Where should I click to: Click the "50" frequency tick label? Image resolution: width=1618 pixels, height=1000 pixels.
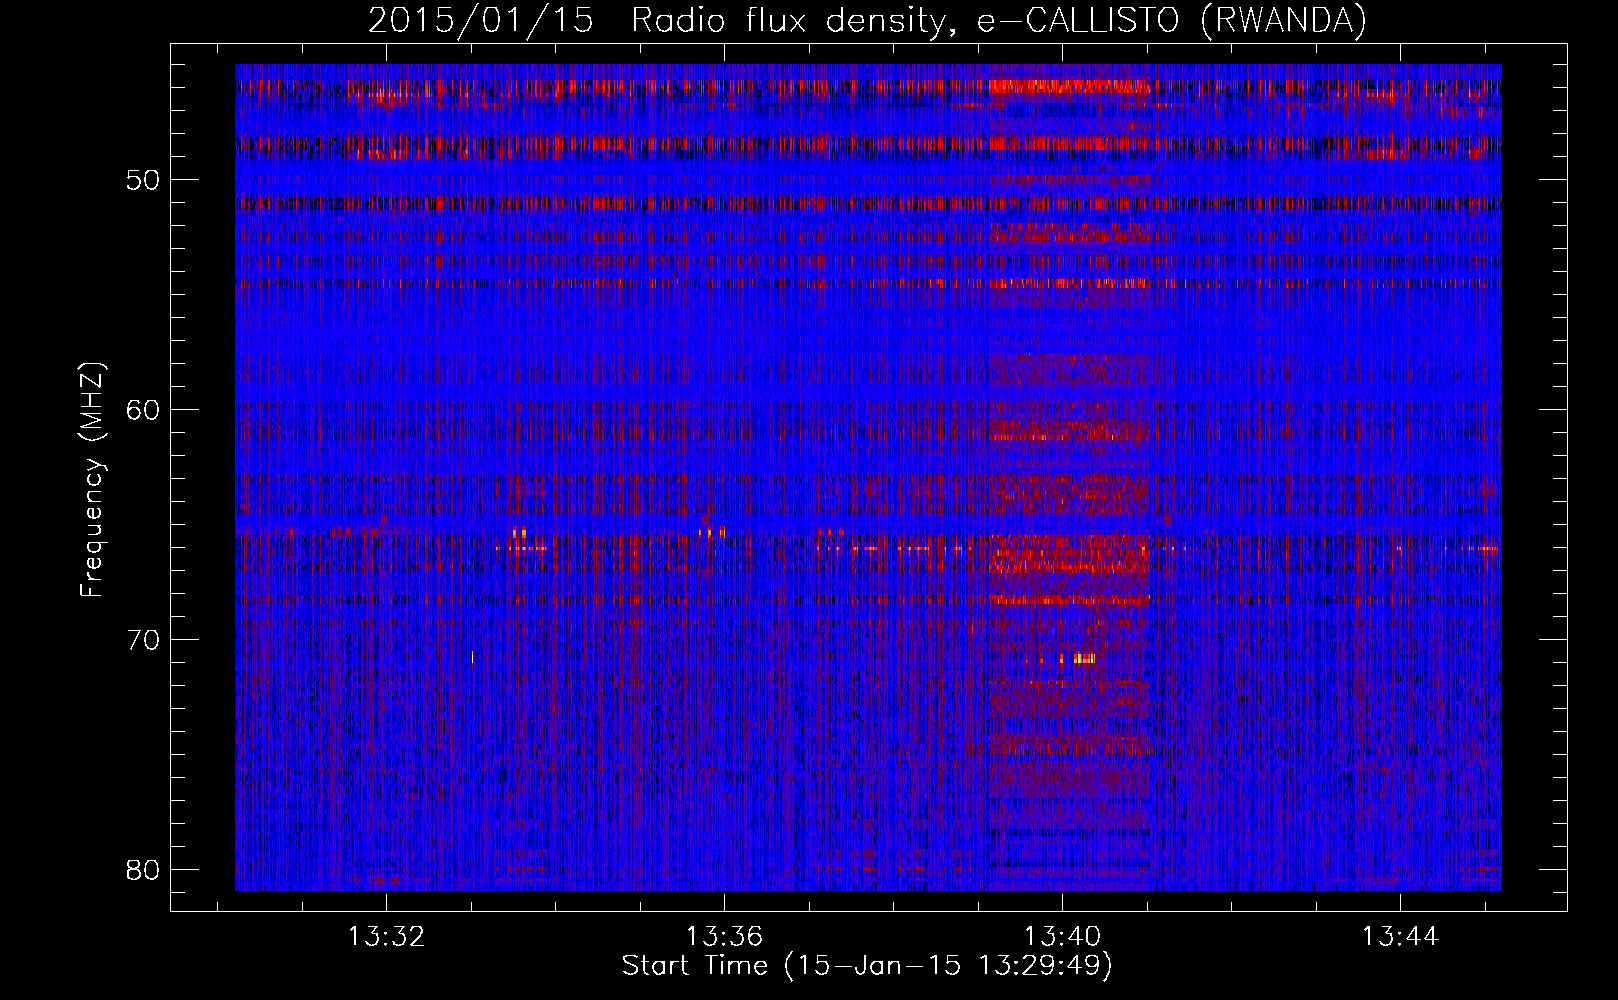pos(144,181)
